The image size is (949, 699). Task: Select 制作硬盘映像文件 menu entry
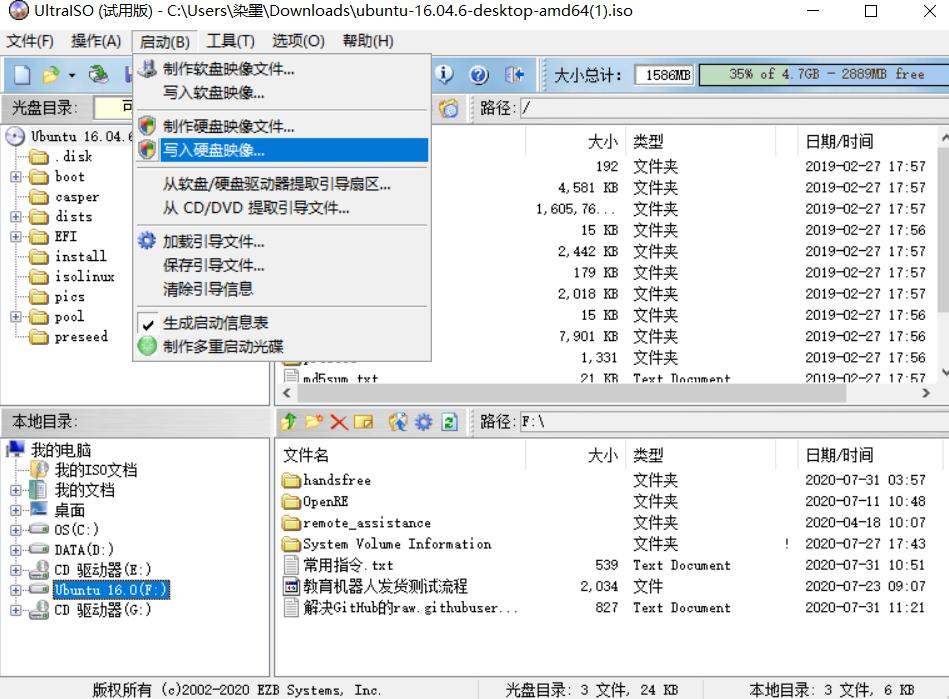tap(282, 126)
